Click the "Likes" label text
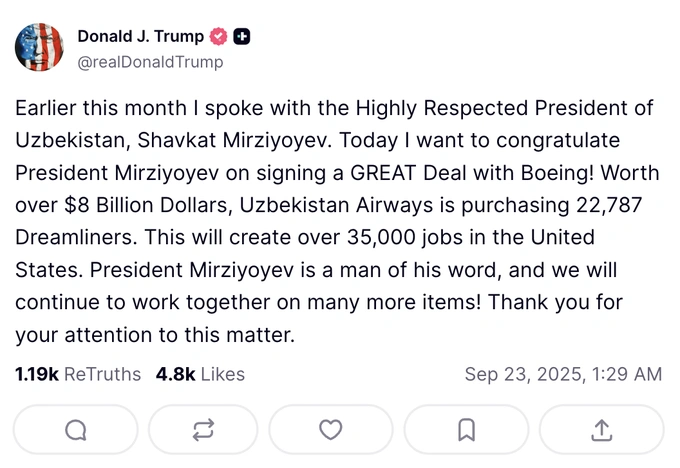Image resolution: width=680 pixels, height=468 pixels. (x=223, y=374)
